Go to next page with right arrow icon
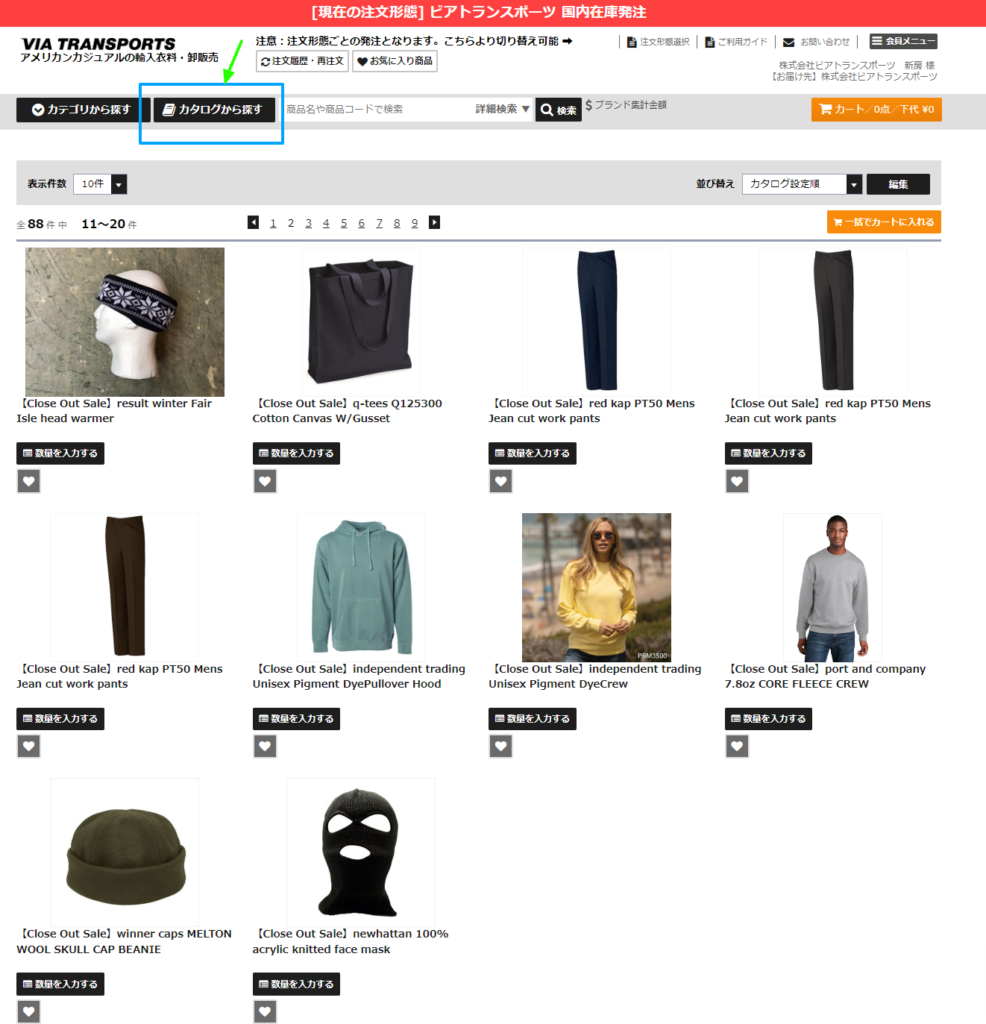Viewport: 986px width, 1024px height. tap(434, 223)
